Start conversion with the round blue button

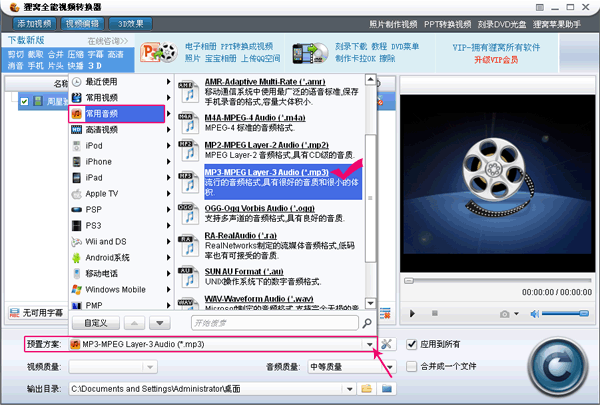point(558,367)
